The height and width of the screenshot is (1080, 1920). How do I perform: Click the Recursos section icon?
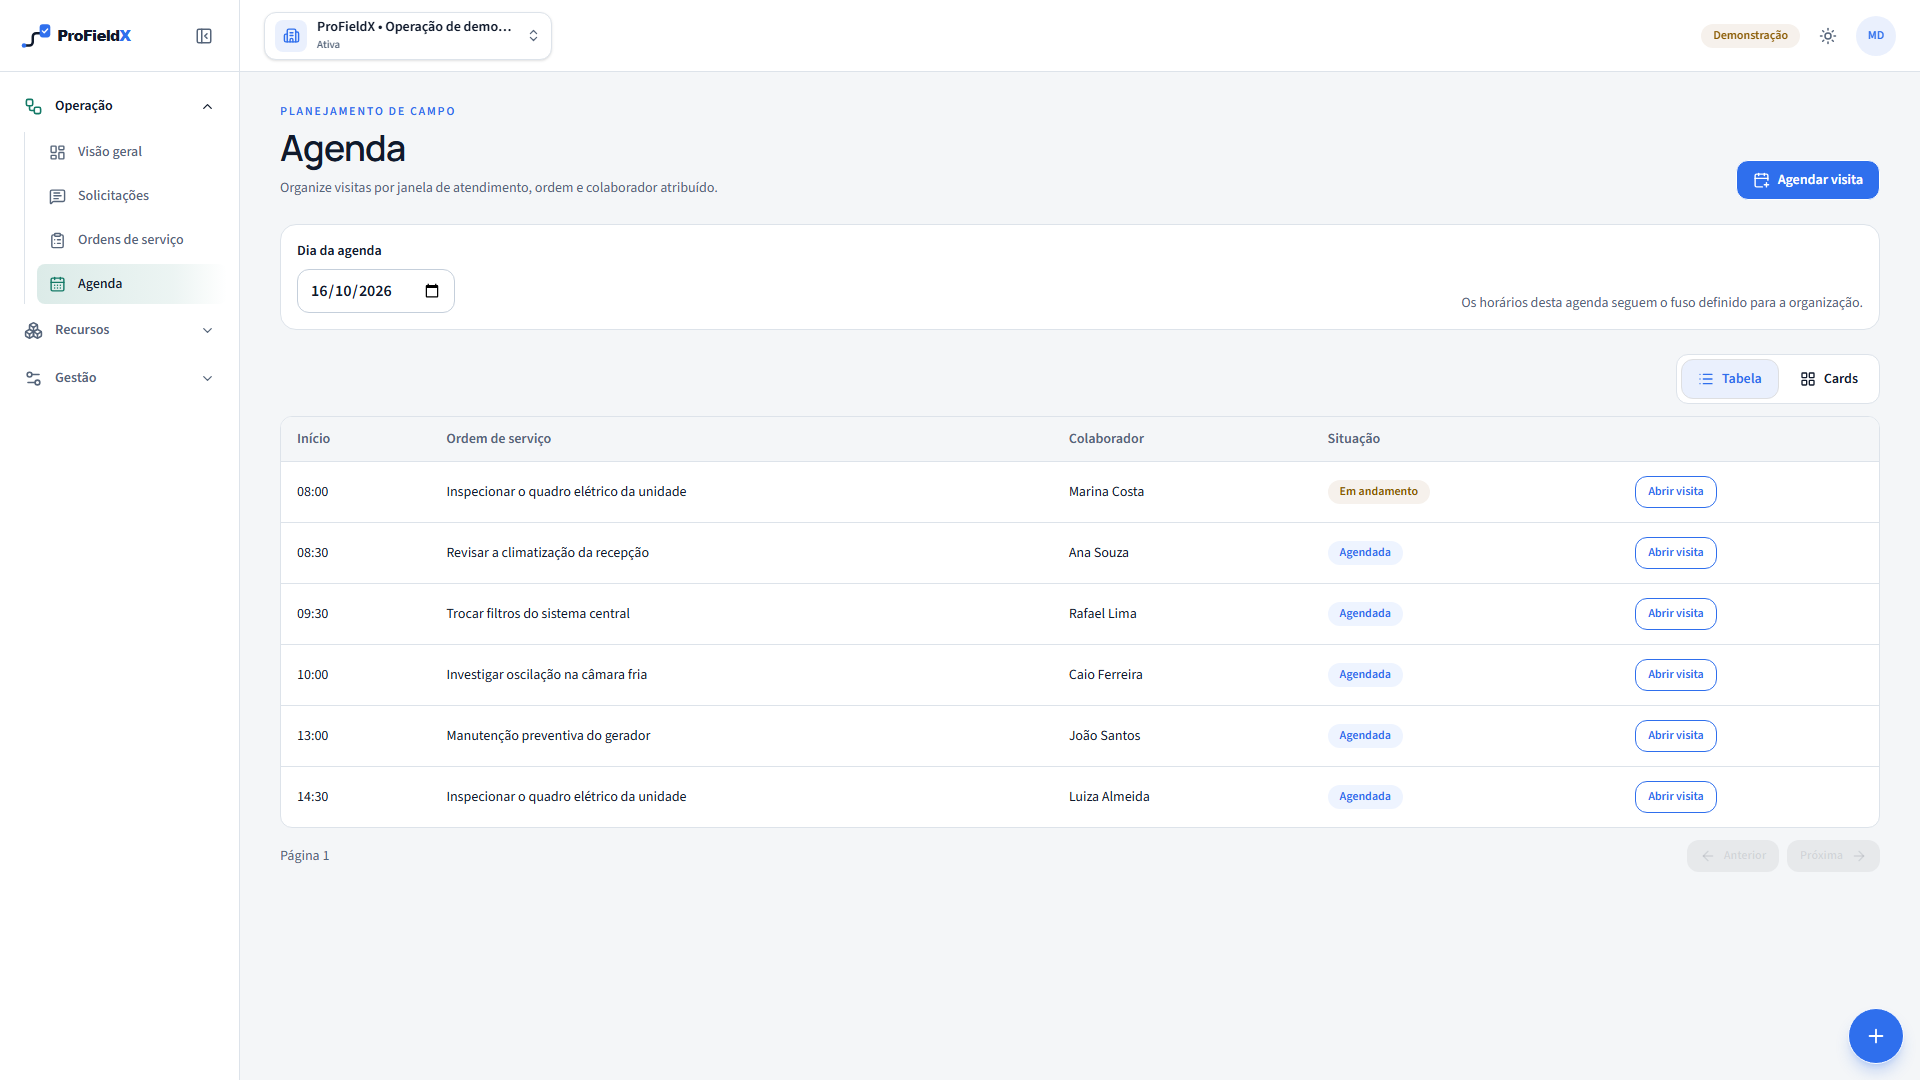tap(34, 330)
